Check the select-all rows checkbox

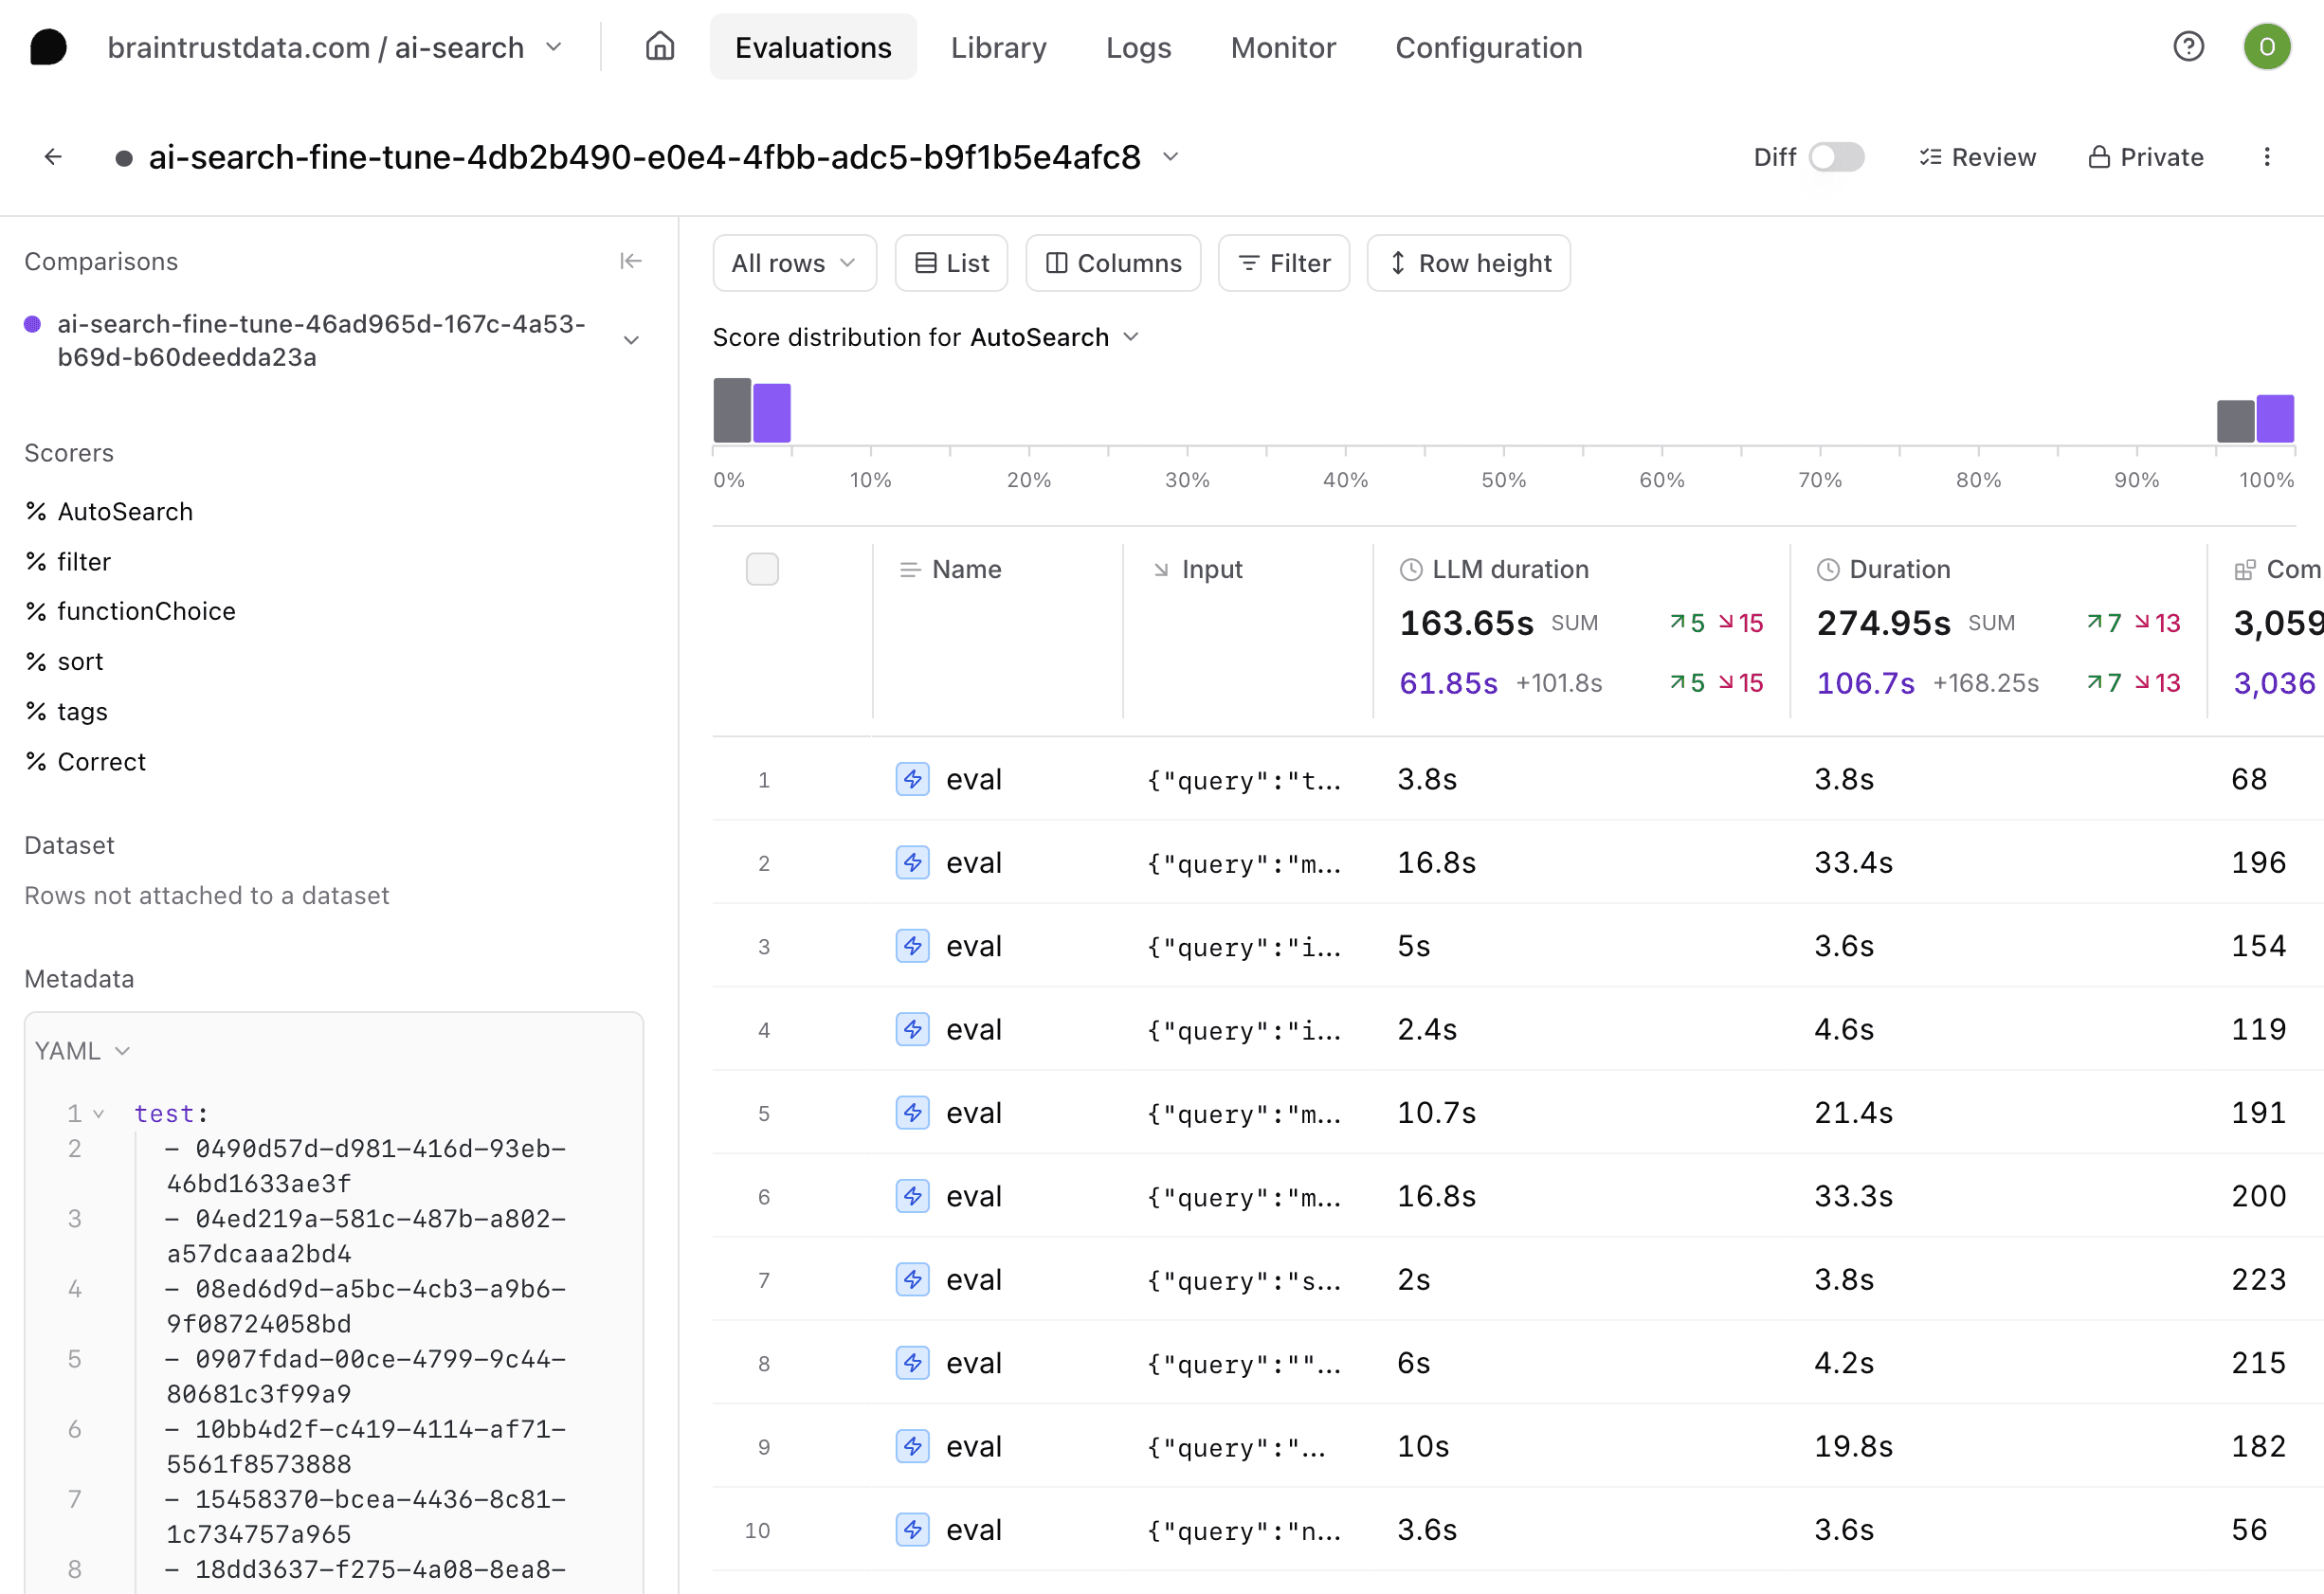coord(762,569)
